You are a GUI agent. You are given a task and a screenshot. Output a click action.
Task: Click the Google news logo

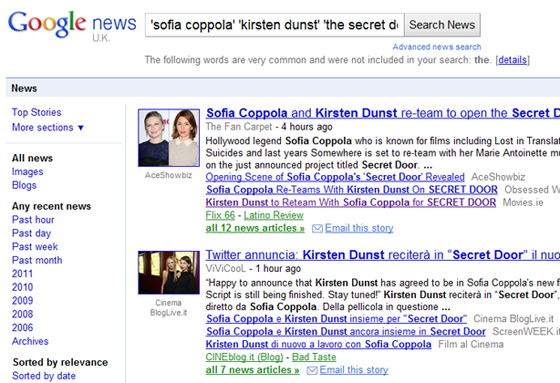[72, 25]
